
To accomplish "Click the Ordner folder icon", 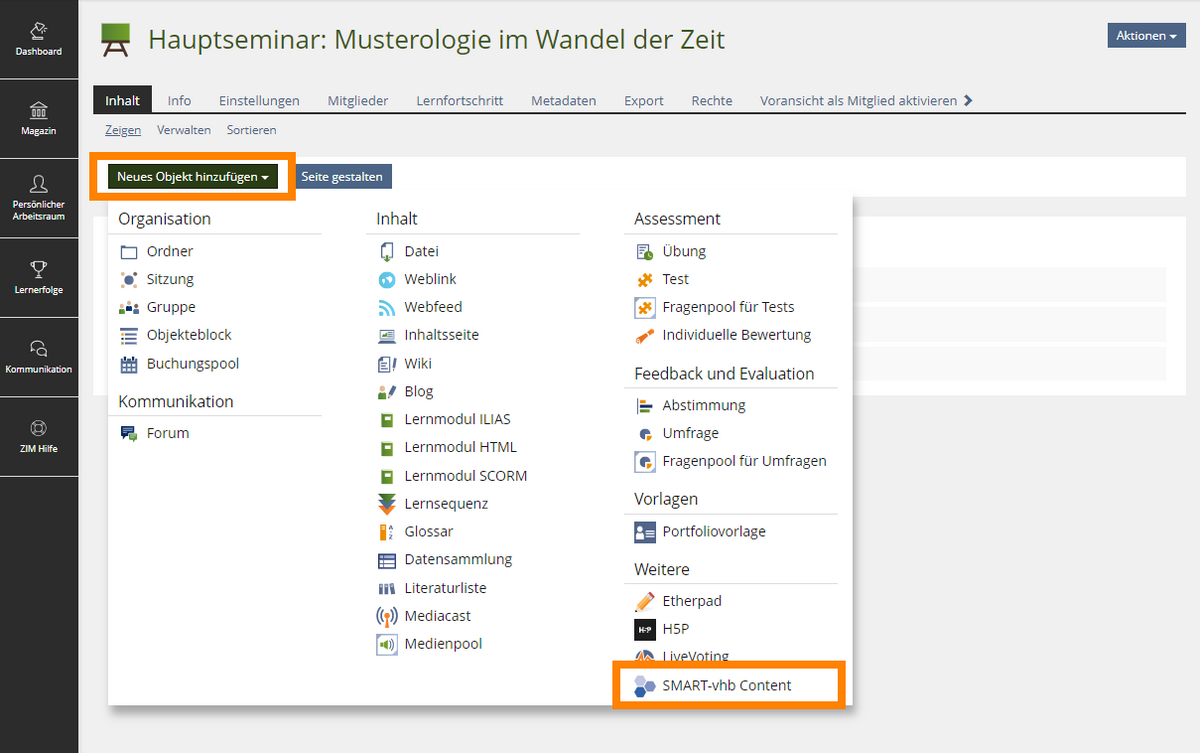I will pos(129,252).
